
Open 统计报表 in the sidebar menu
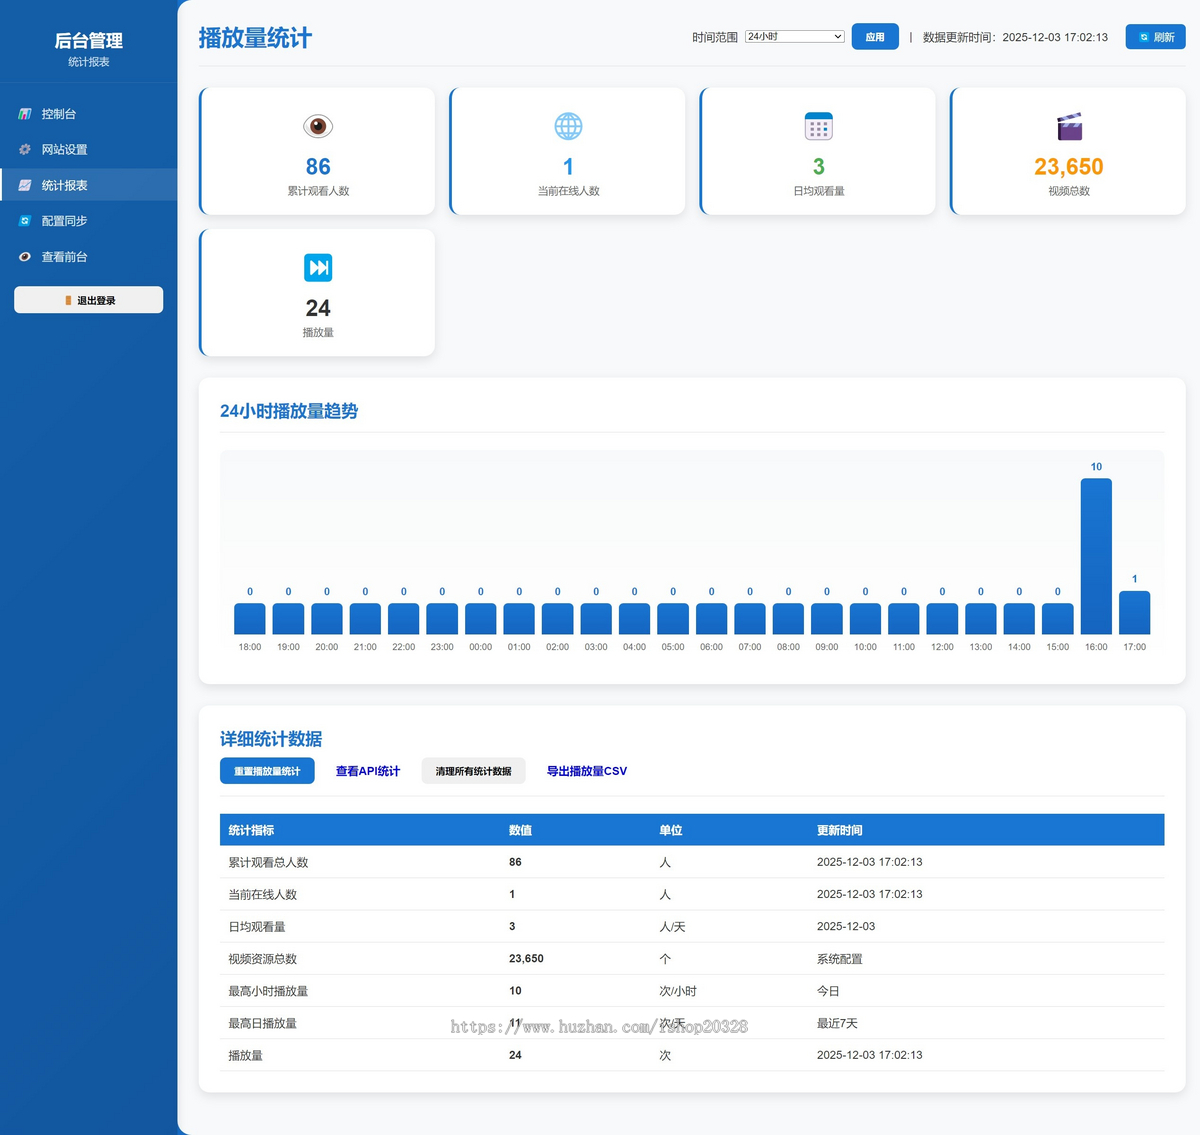[65, 186]
